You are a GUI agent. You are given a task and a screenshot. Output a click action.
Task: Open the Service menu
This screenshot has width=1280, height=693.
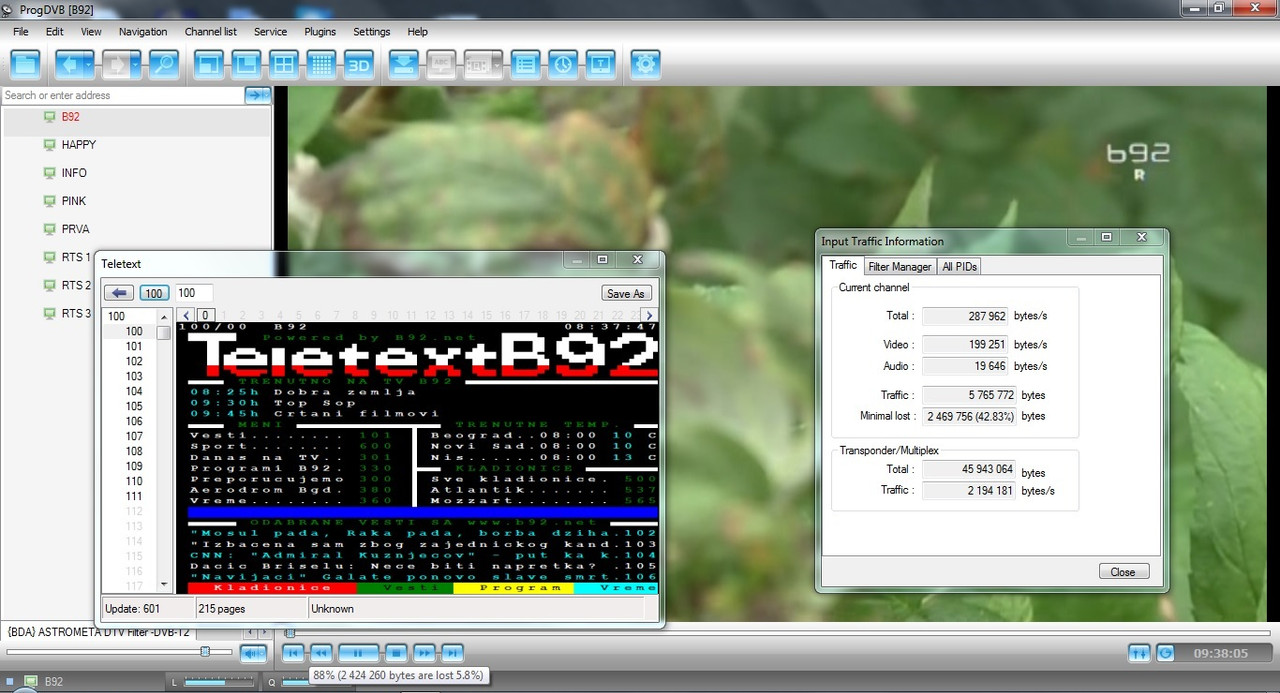(270, 32)
